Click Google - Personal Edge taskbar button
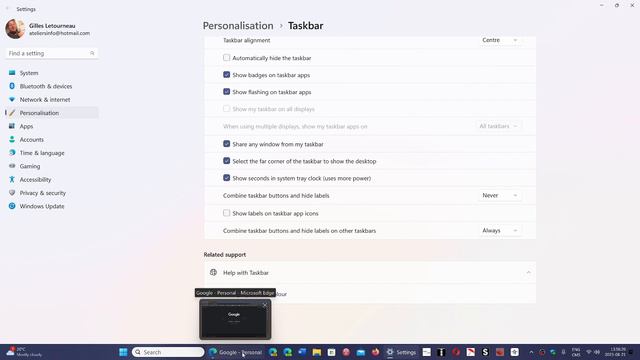640x360 pixels. tap(236, 352)
